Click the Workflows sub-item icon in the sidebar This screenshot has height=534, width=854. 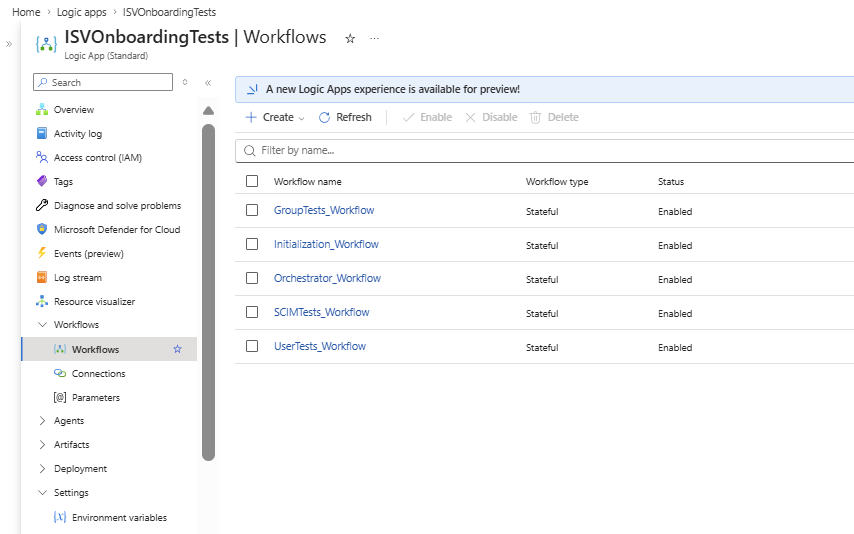tap(60, 349)
